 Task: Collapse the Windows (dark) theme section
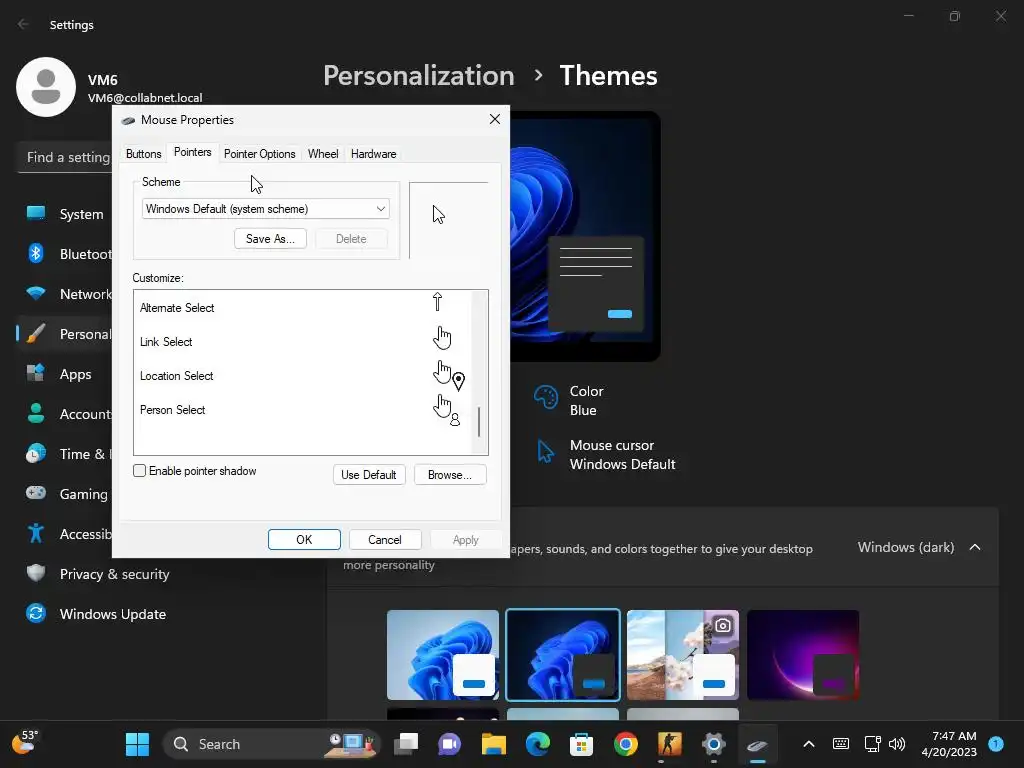pyautogui.click(x=975, y=547)
